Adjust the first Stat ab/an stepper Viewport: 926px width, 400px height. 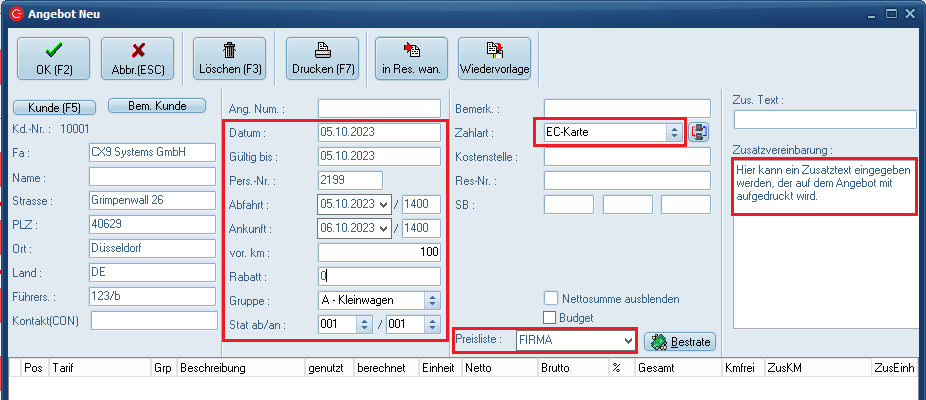364,324
